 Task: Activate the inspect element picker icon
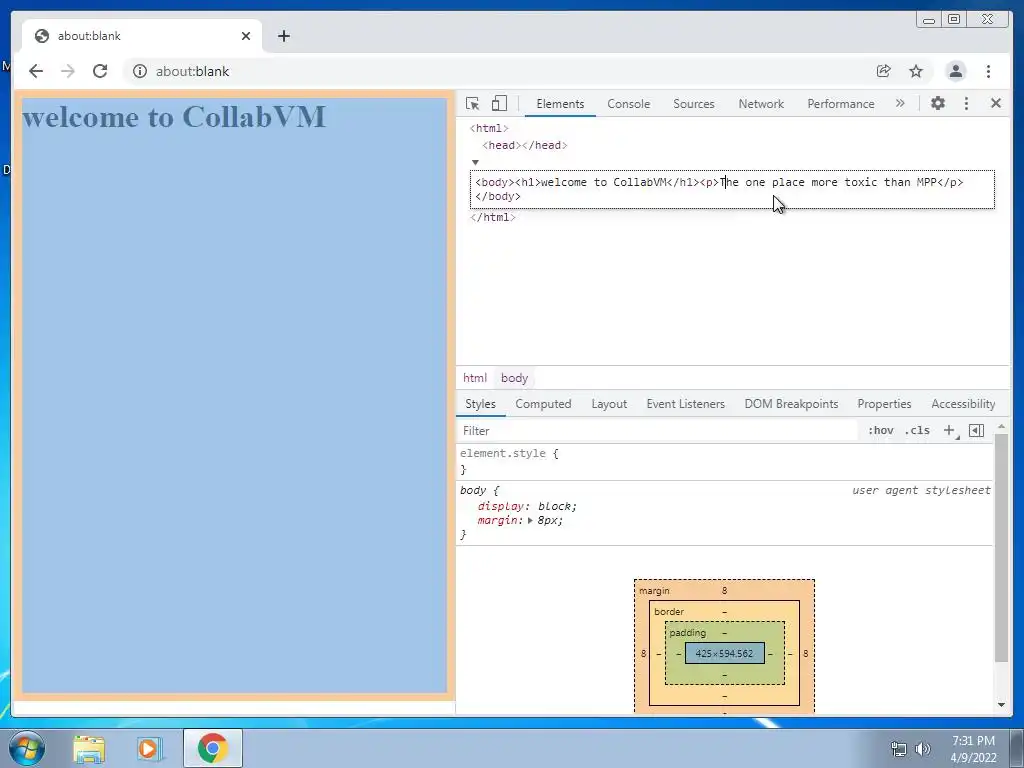[472, 103]
